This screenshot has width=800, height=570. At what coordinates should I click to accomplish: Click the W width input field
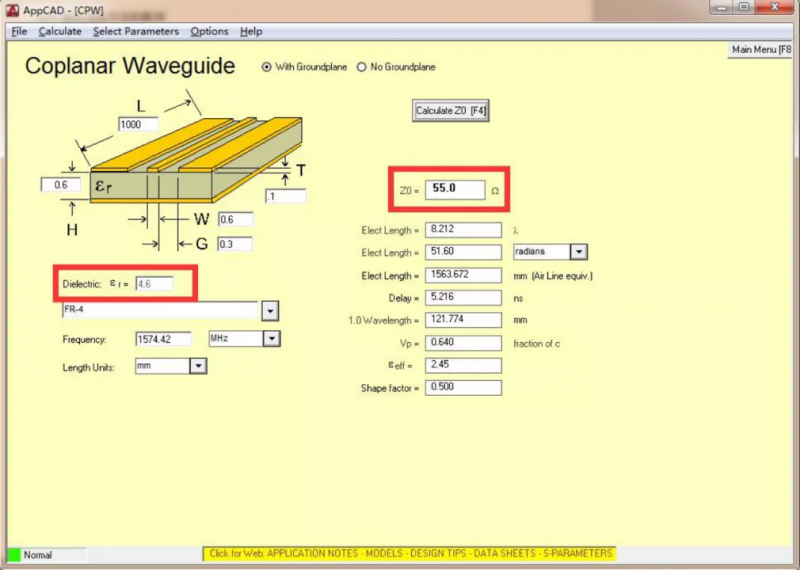234,220
